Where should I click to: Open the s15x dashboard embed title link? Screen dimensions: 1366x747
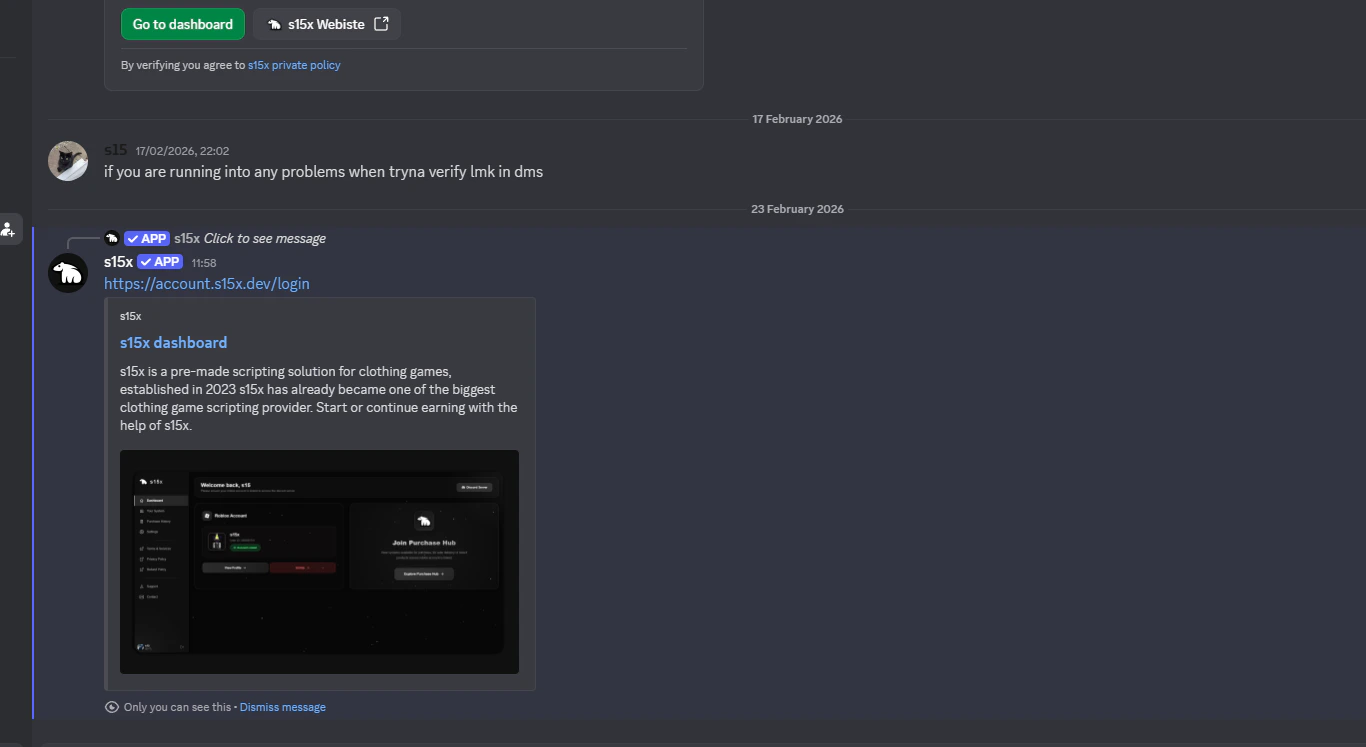click(174, 342)
